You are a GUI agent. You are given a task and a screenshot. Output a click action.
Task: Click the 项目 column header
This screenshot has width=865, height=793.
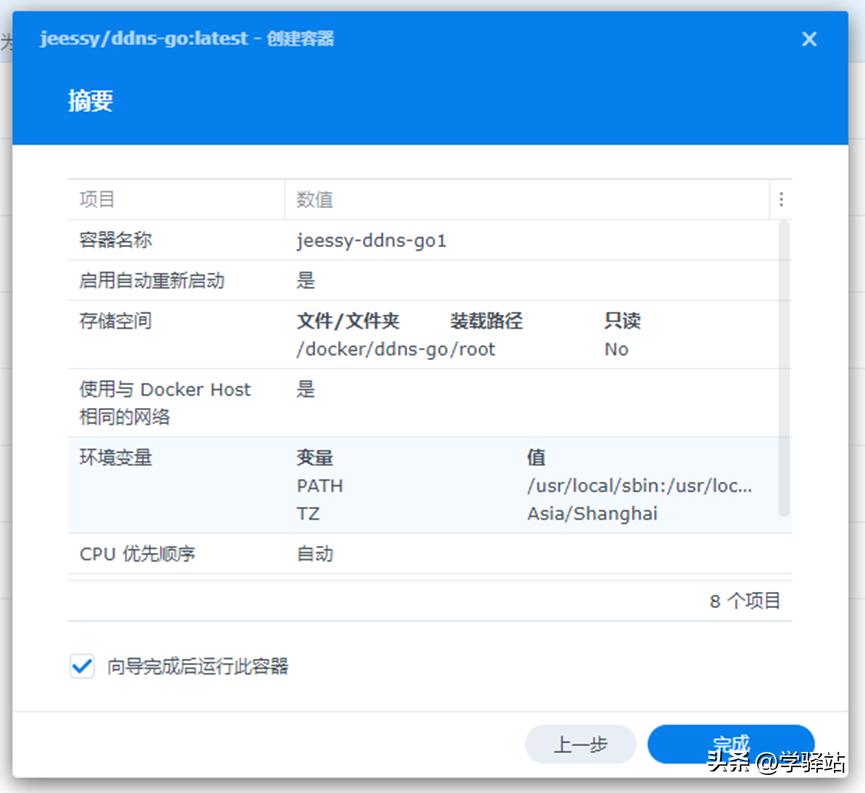pos(97,199)
